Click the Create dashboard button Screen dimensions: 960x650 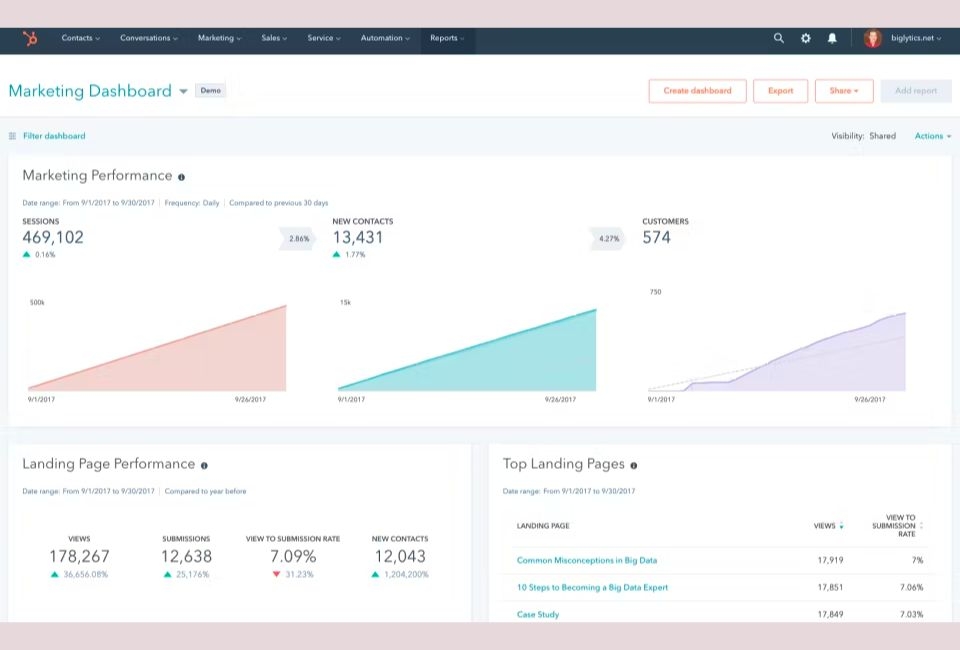[696, 90]
